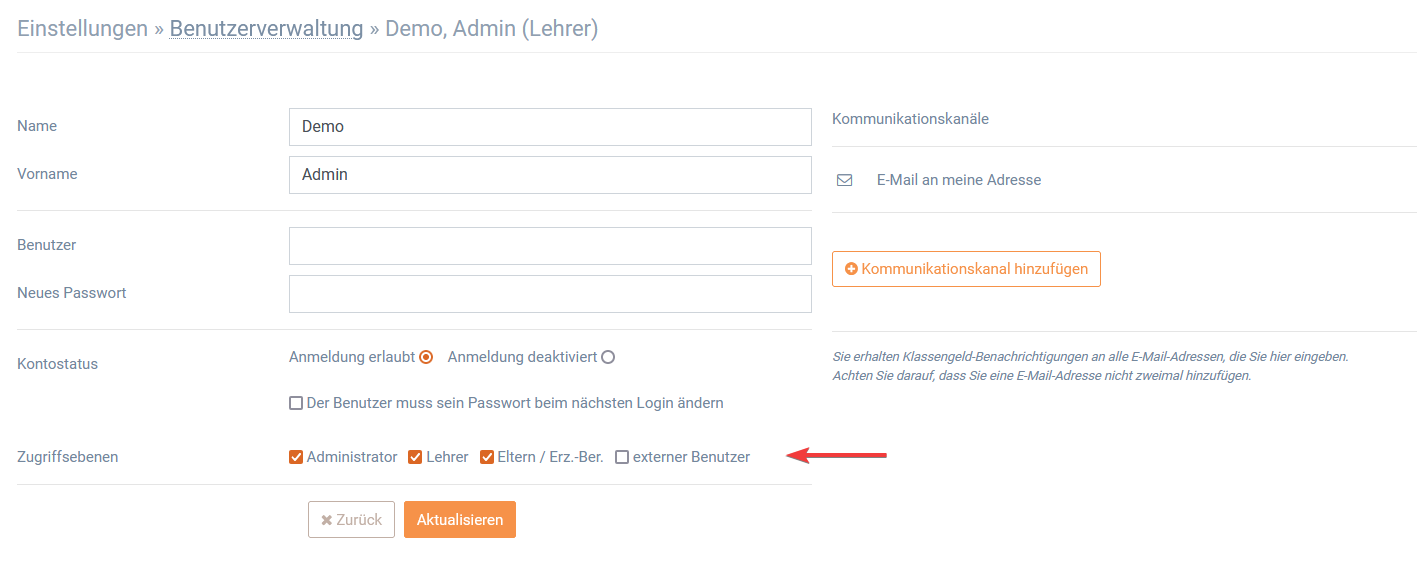This screenshot has height=586, width=1417.
Task: Click the Zurück button
Action: pos(351,520)
